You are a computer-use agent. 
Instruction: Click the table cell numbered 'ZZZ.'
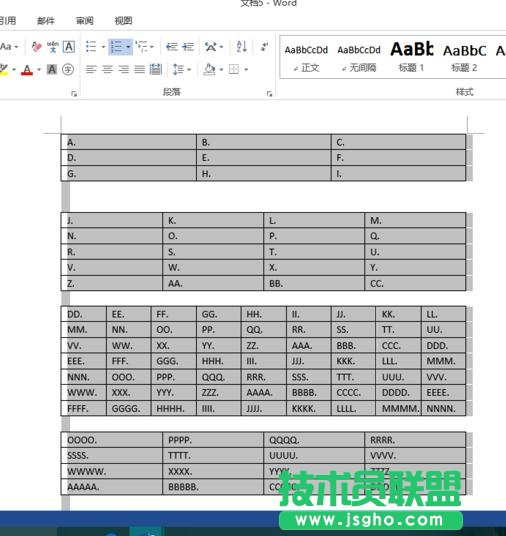point(218,393)
